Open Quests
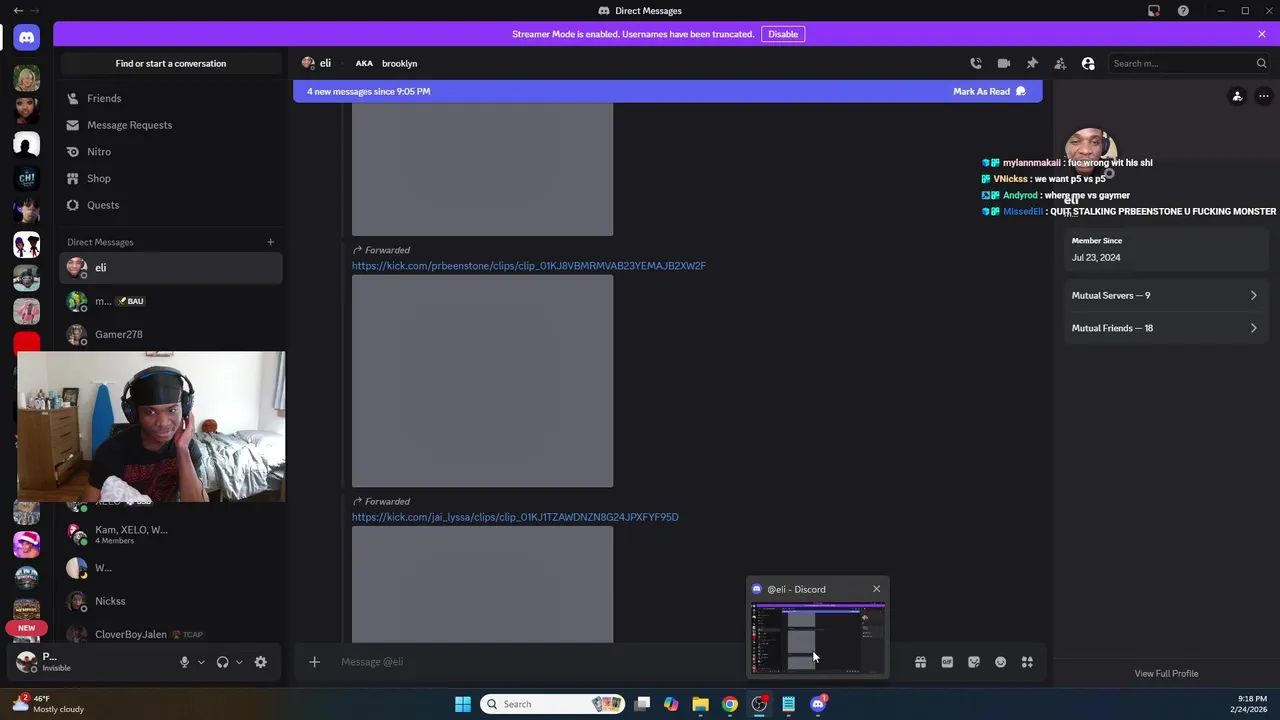The width and height of the screenshot is (1280, 720). click(x=171, y=205)
